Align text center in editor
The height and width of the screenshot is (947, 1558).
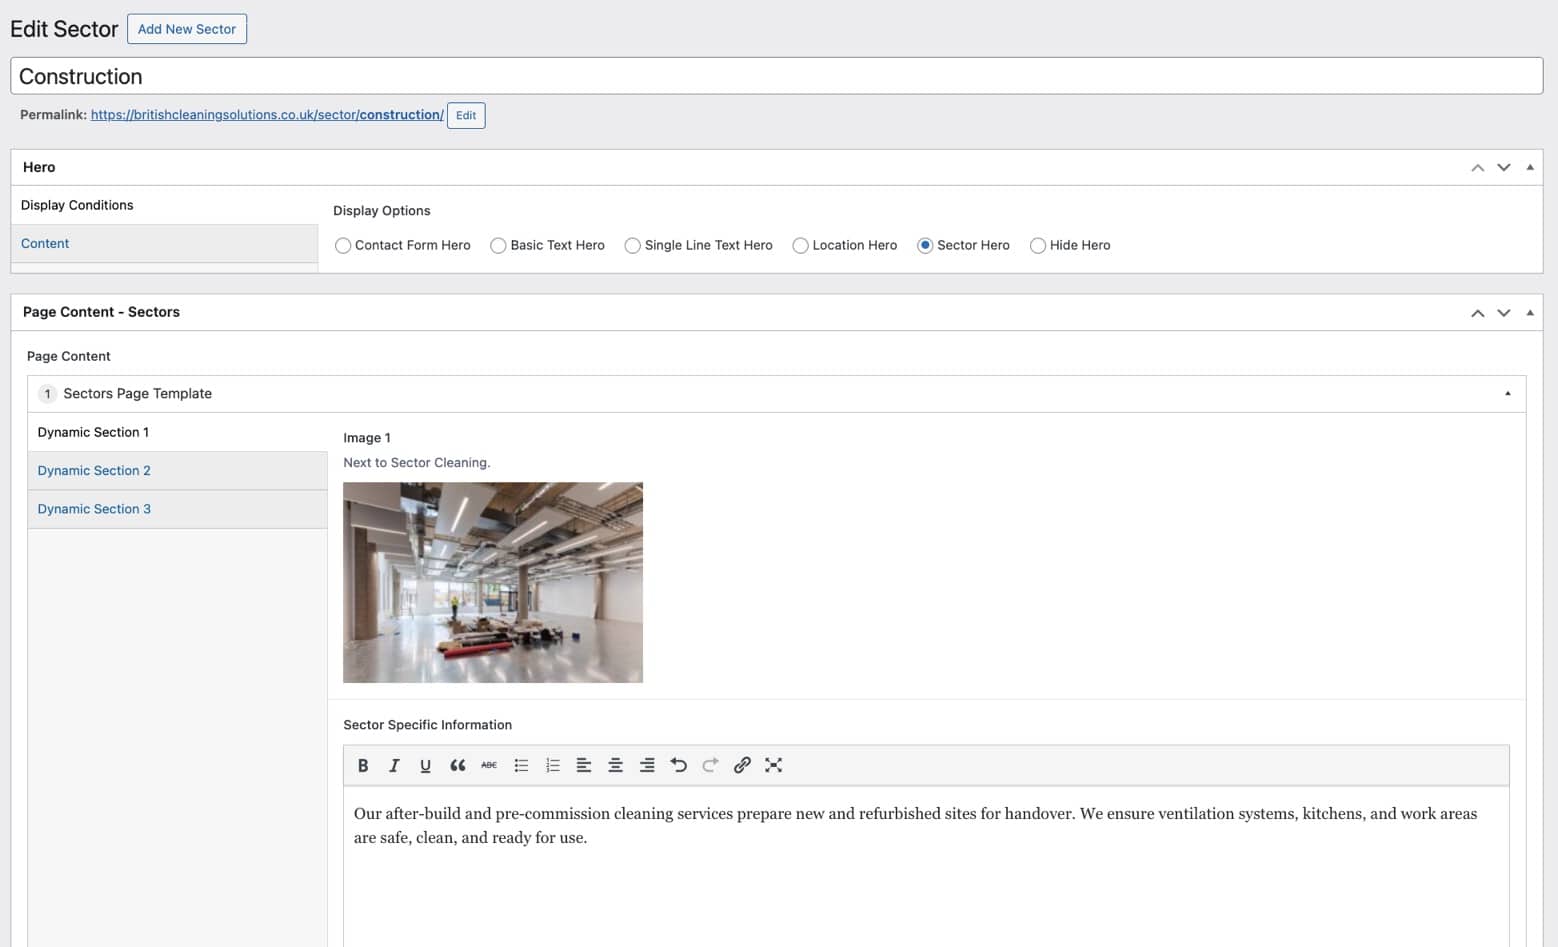point(616,765)
